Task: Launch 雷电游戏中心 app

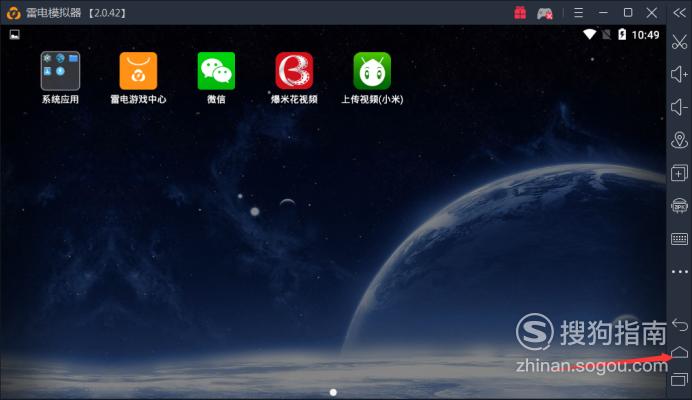Action: (x=138, y=71)
